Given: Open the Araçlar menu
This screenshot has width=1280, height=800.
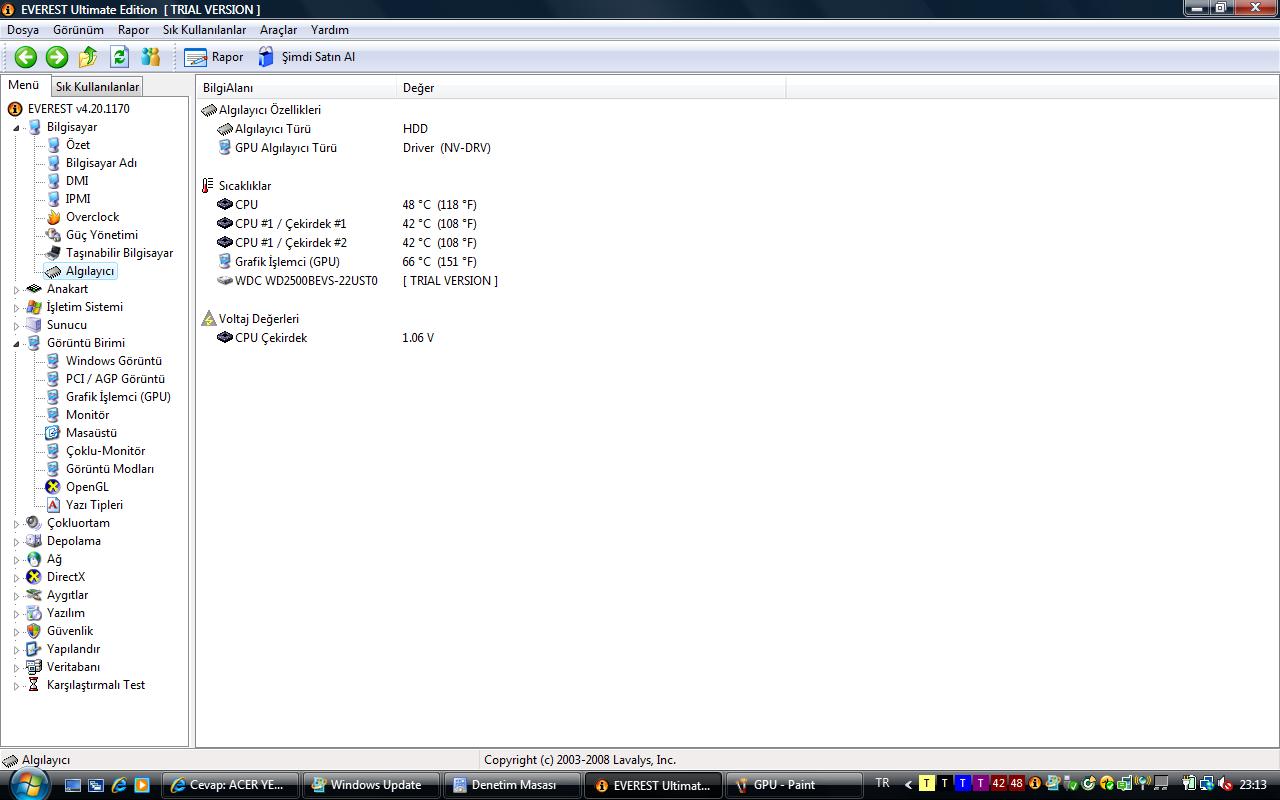Looking at the screenshot, I should click(x=278, y=30).
